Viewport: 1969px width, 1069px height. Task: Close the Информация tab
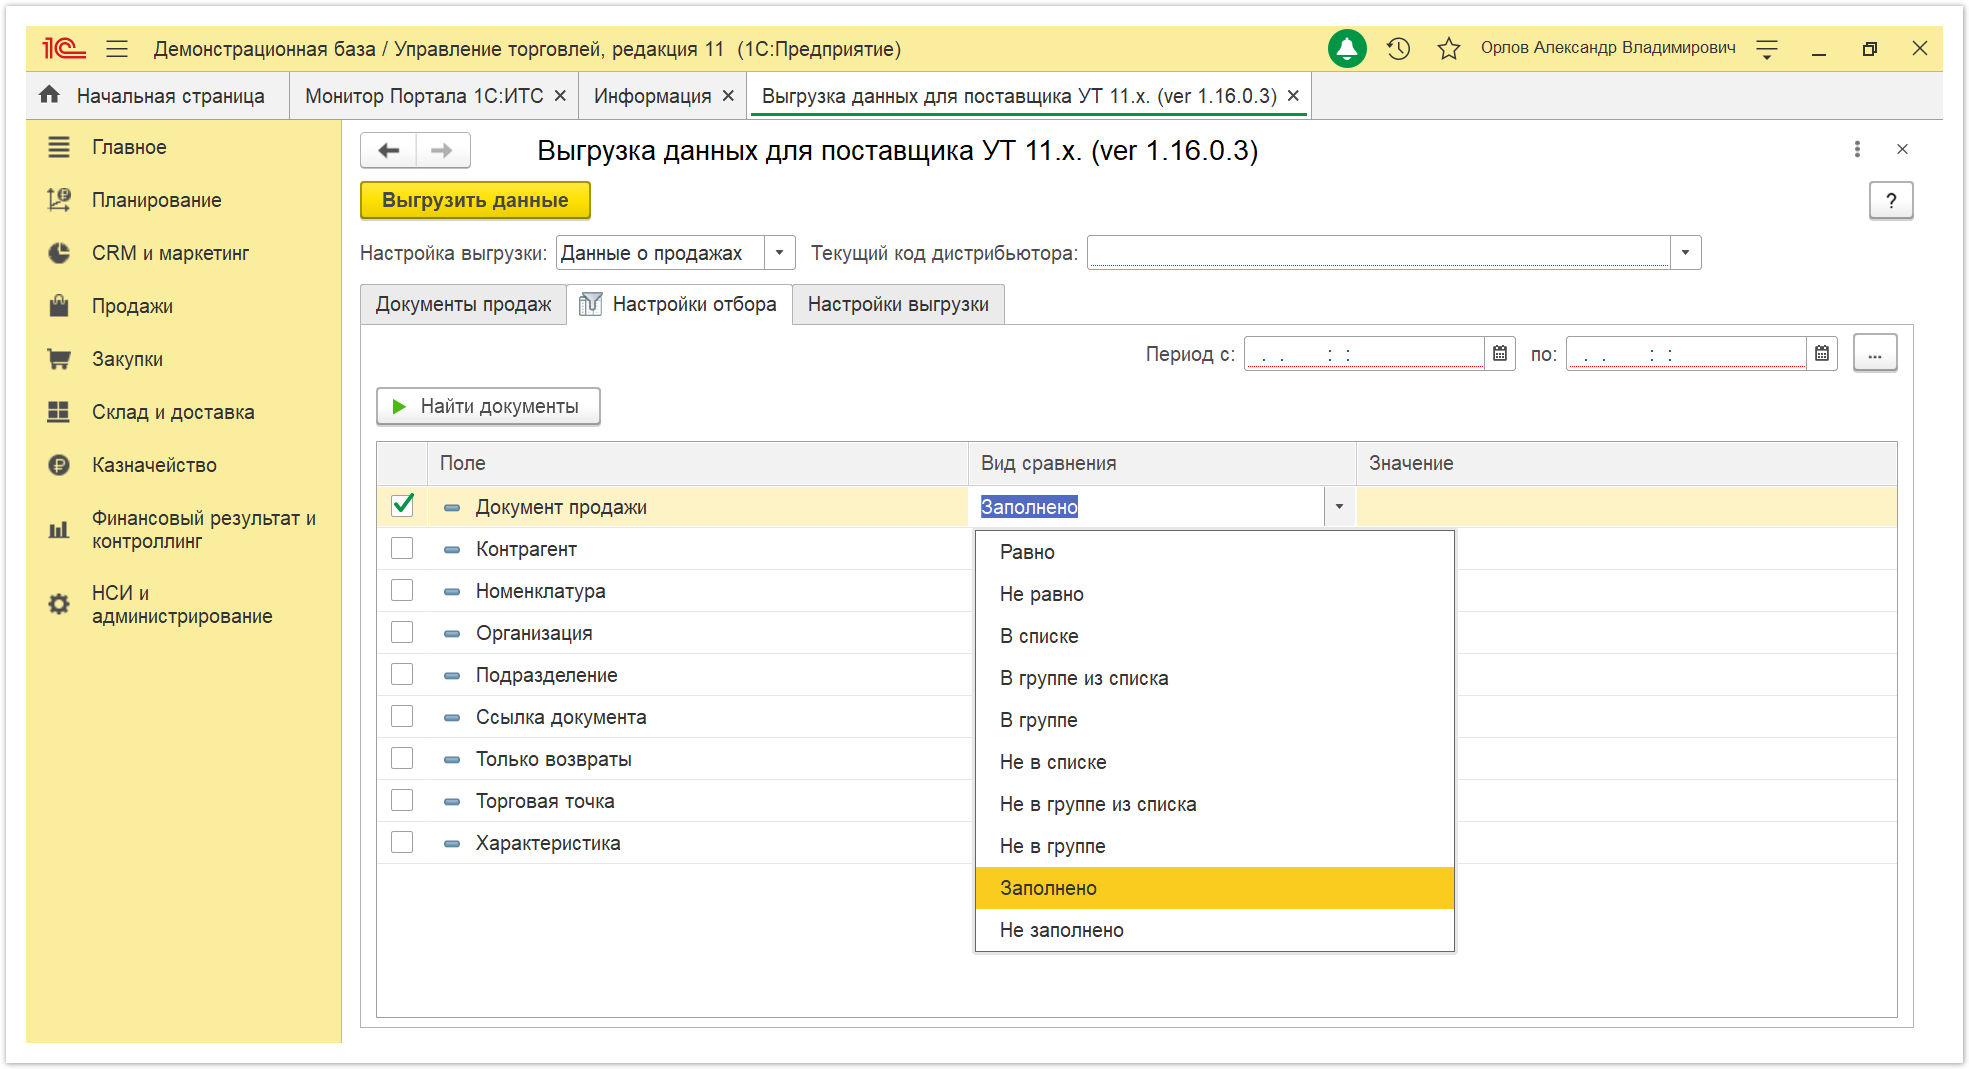pos(728,95)
